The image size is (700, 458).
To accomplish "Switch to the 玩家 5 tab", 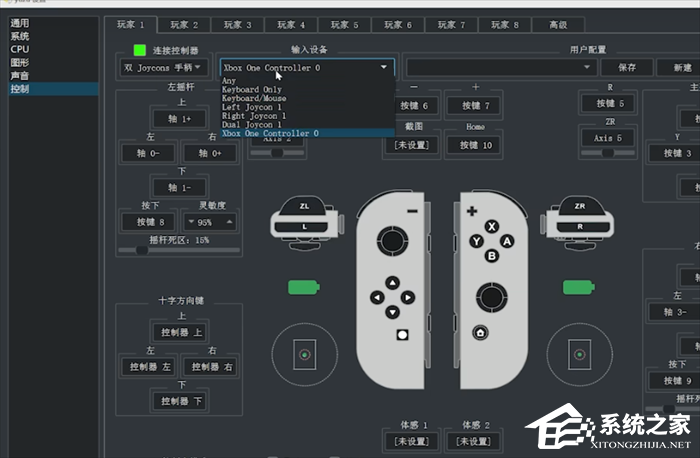I will click(x=344, y=25).
